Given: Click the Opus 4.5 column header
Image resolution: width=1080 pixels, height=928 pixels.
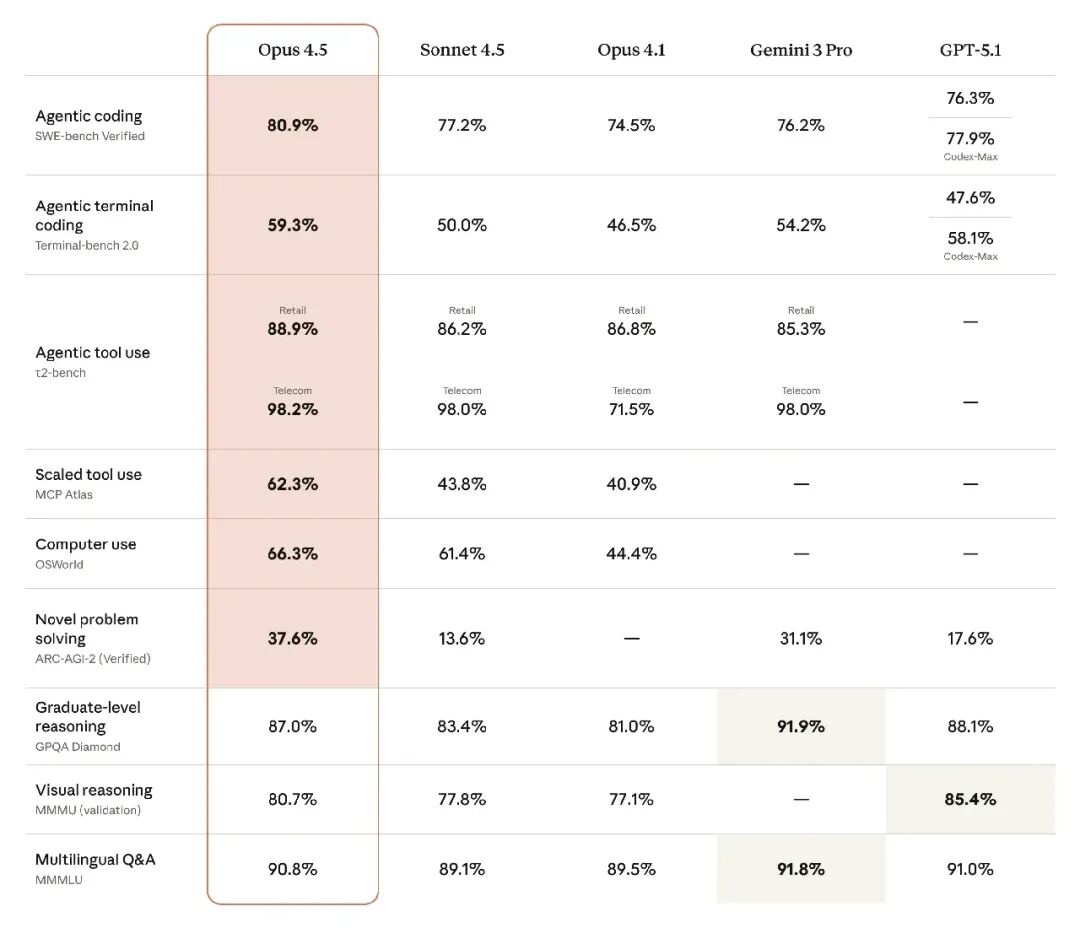Looking at the screenshot, I should click(292, 50).
